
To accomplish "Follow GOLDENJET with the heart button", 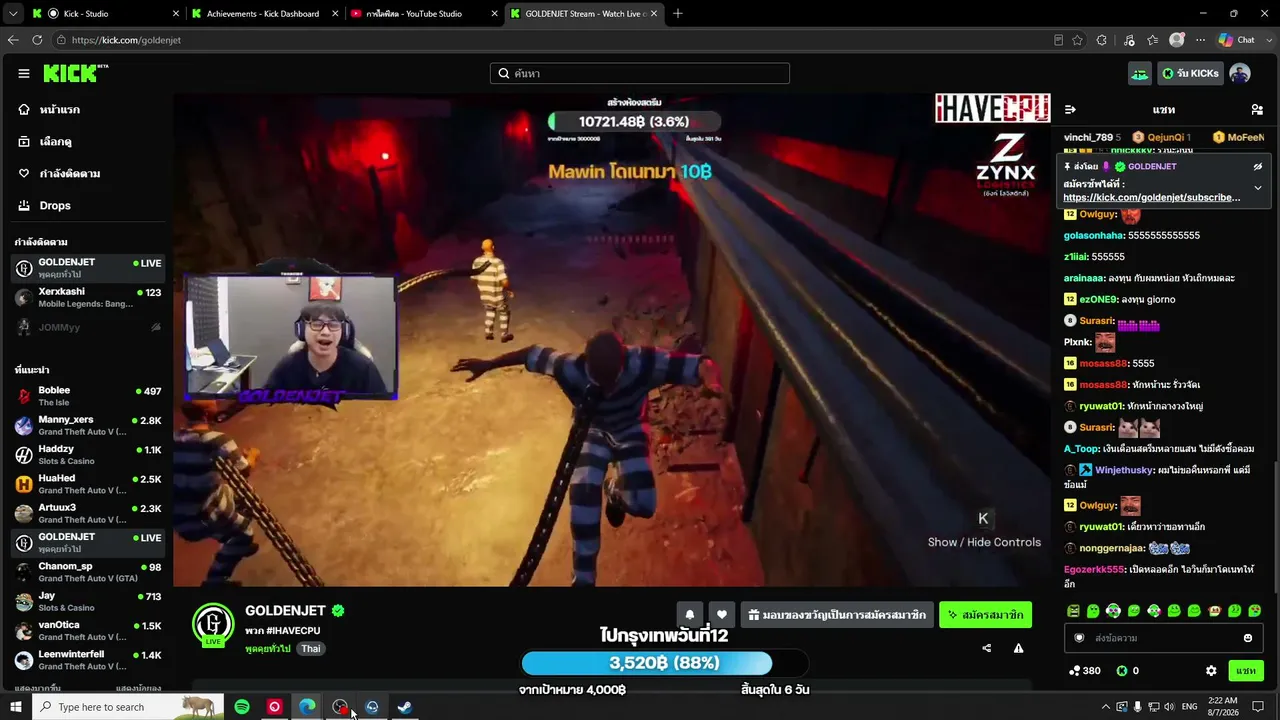I will click(x=721, y=614).
